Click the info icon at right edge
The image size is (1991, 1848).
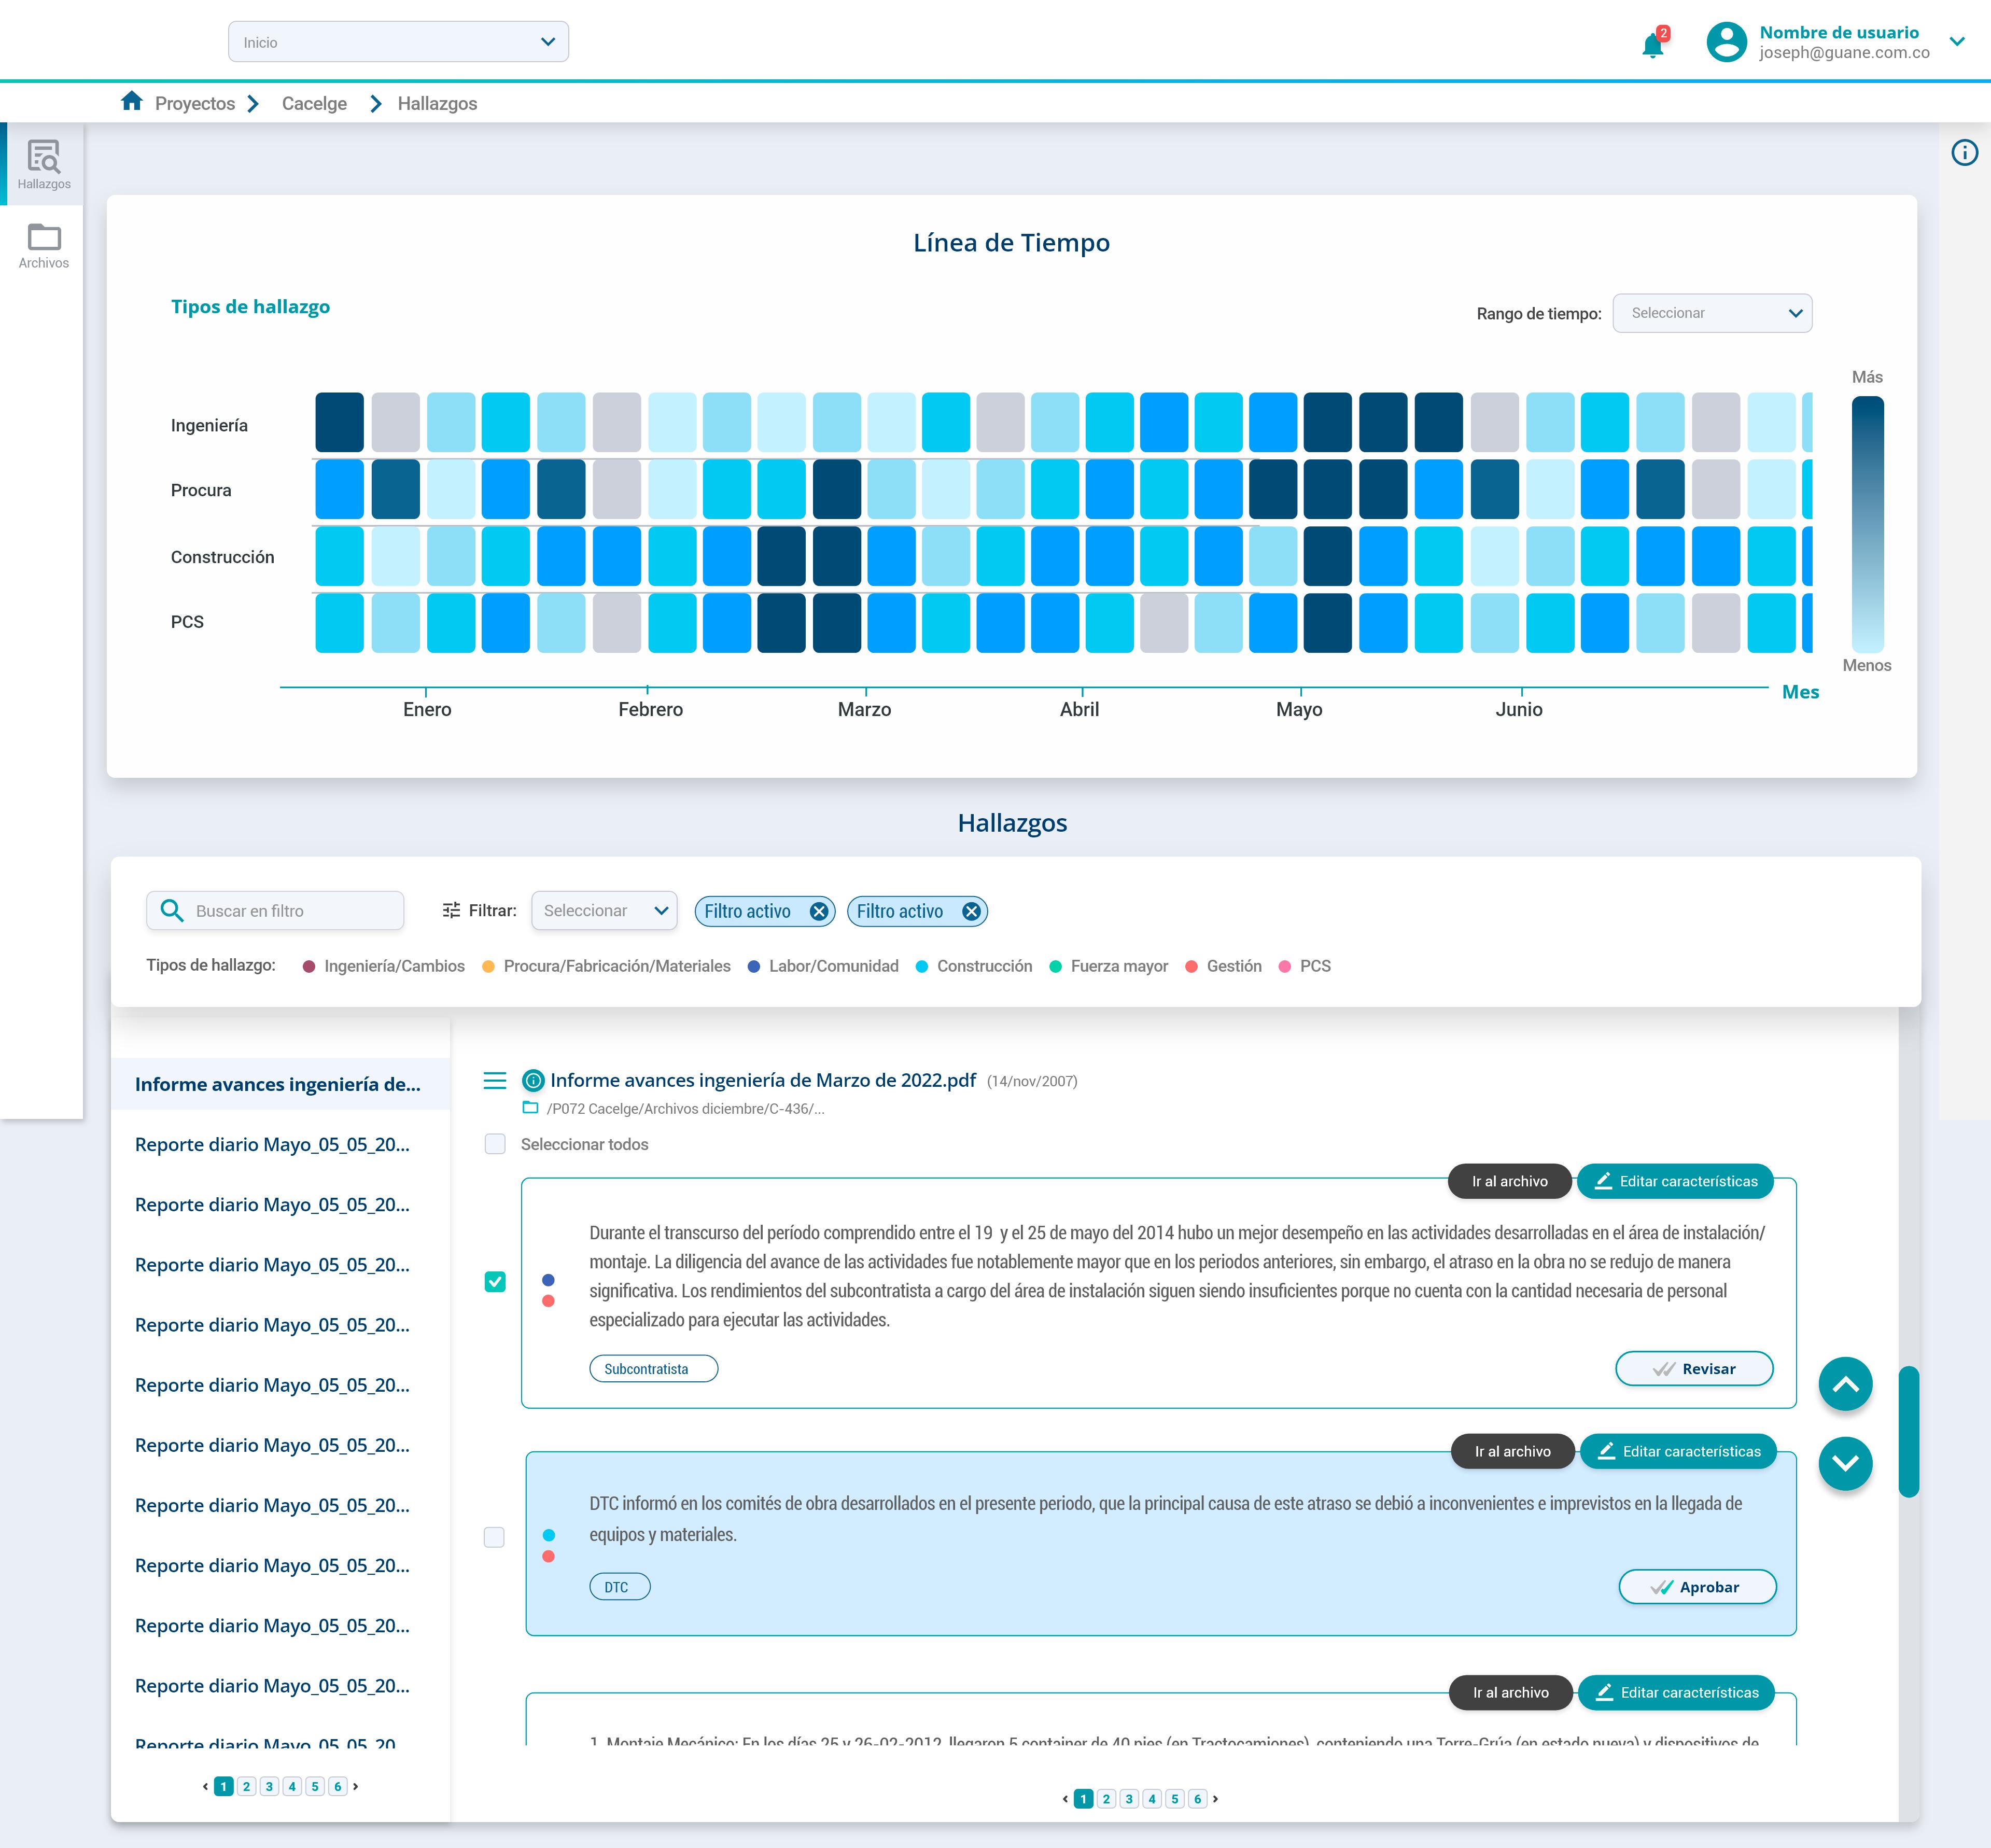(1964, 153)
